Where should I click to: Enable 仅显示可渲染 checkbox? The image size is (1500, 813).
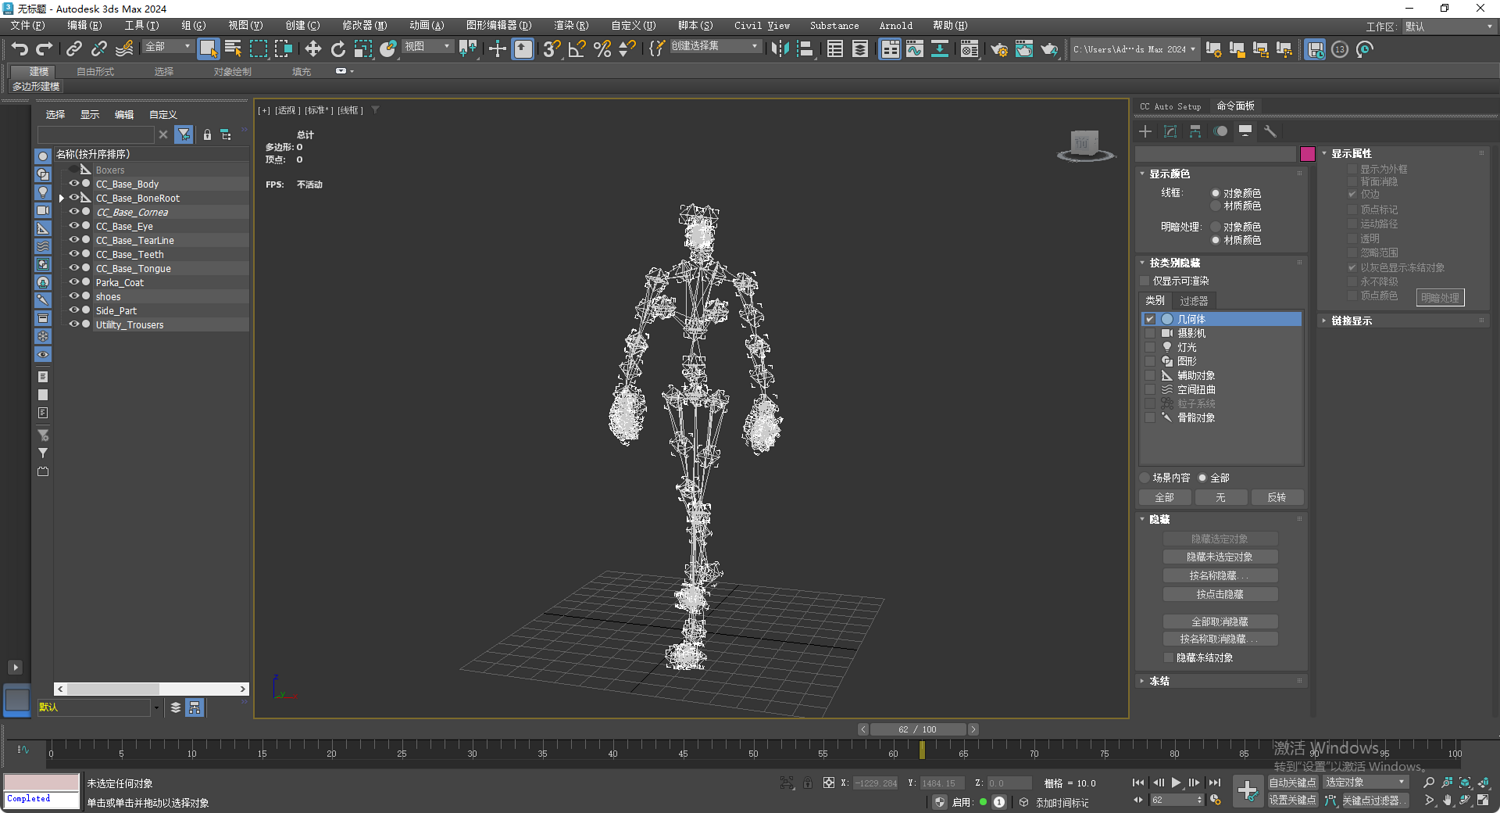[x=1145, y=281]
